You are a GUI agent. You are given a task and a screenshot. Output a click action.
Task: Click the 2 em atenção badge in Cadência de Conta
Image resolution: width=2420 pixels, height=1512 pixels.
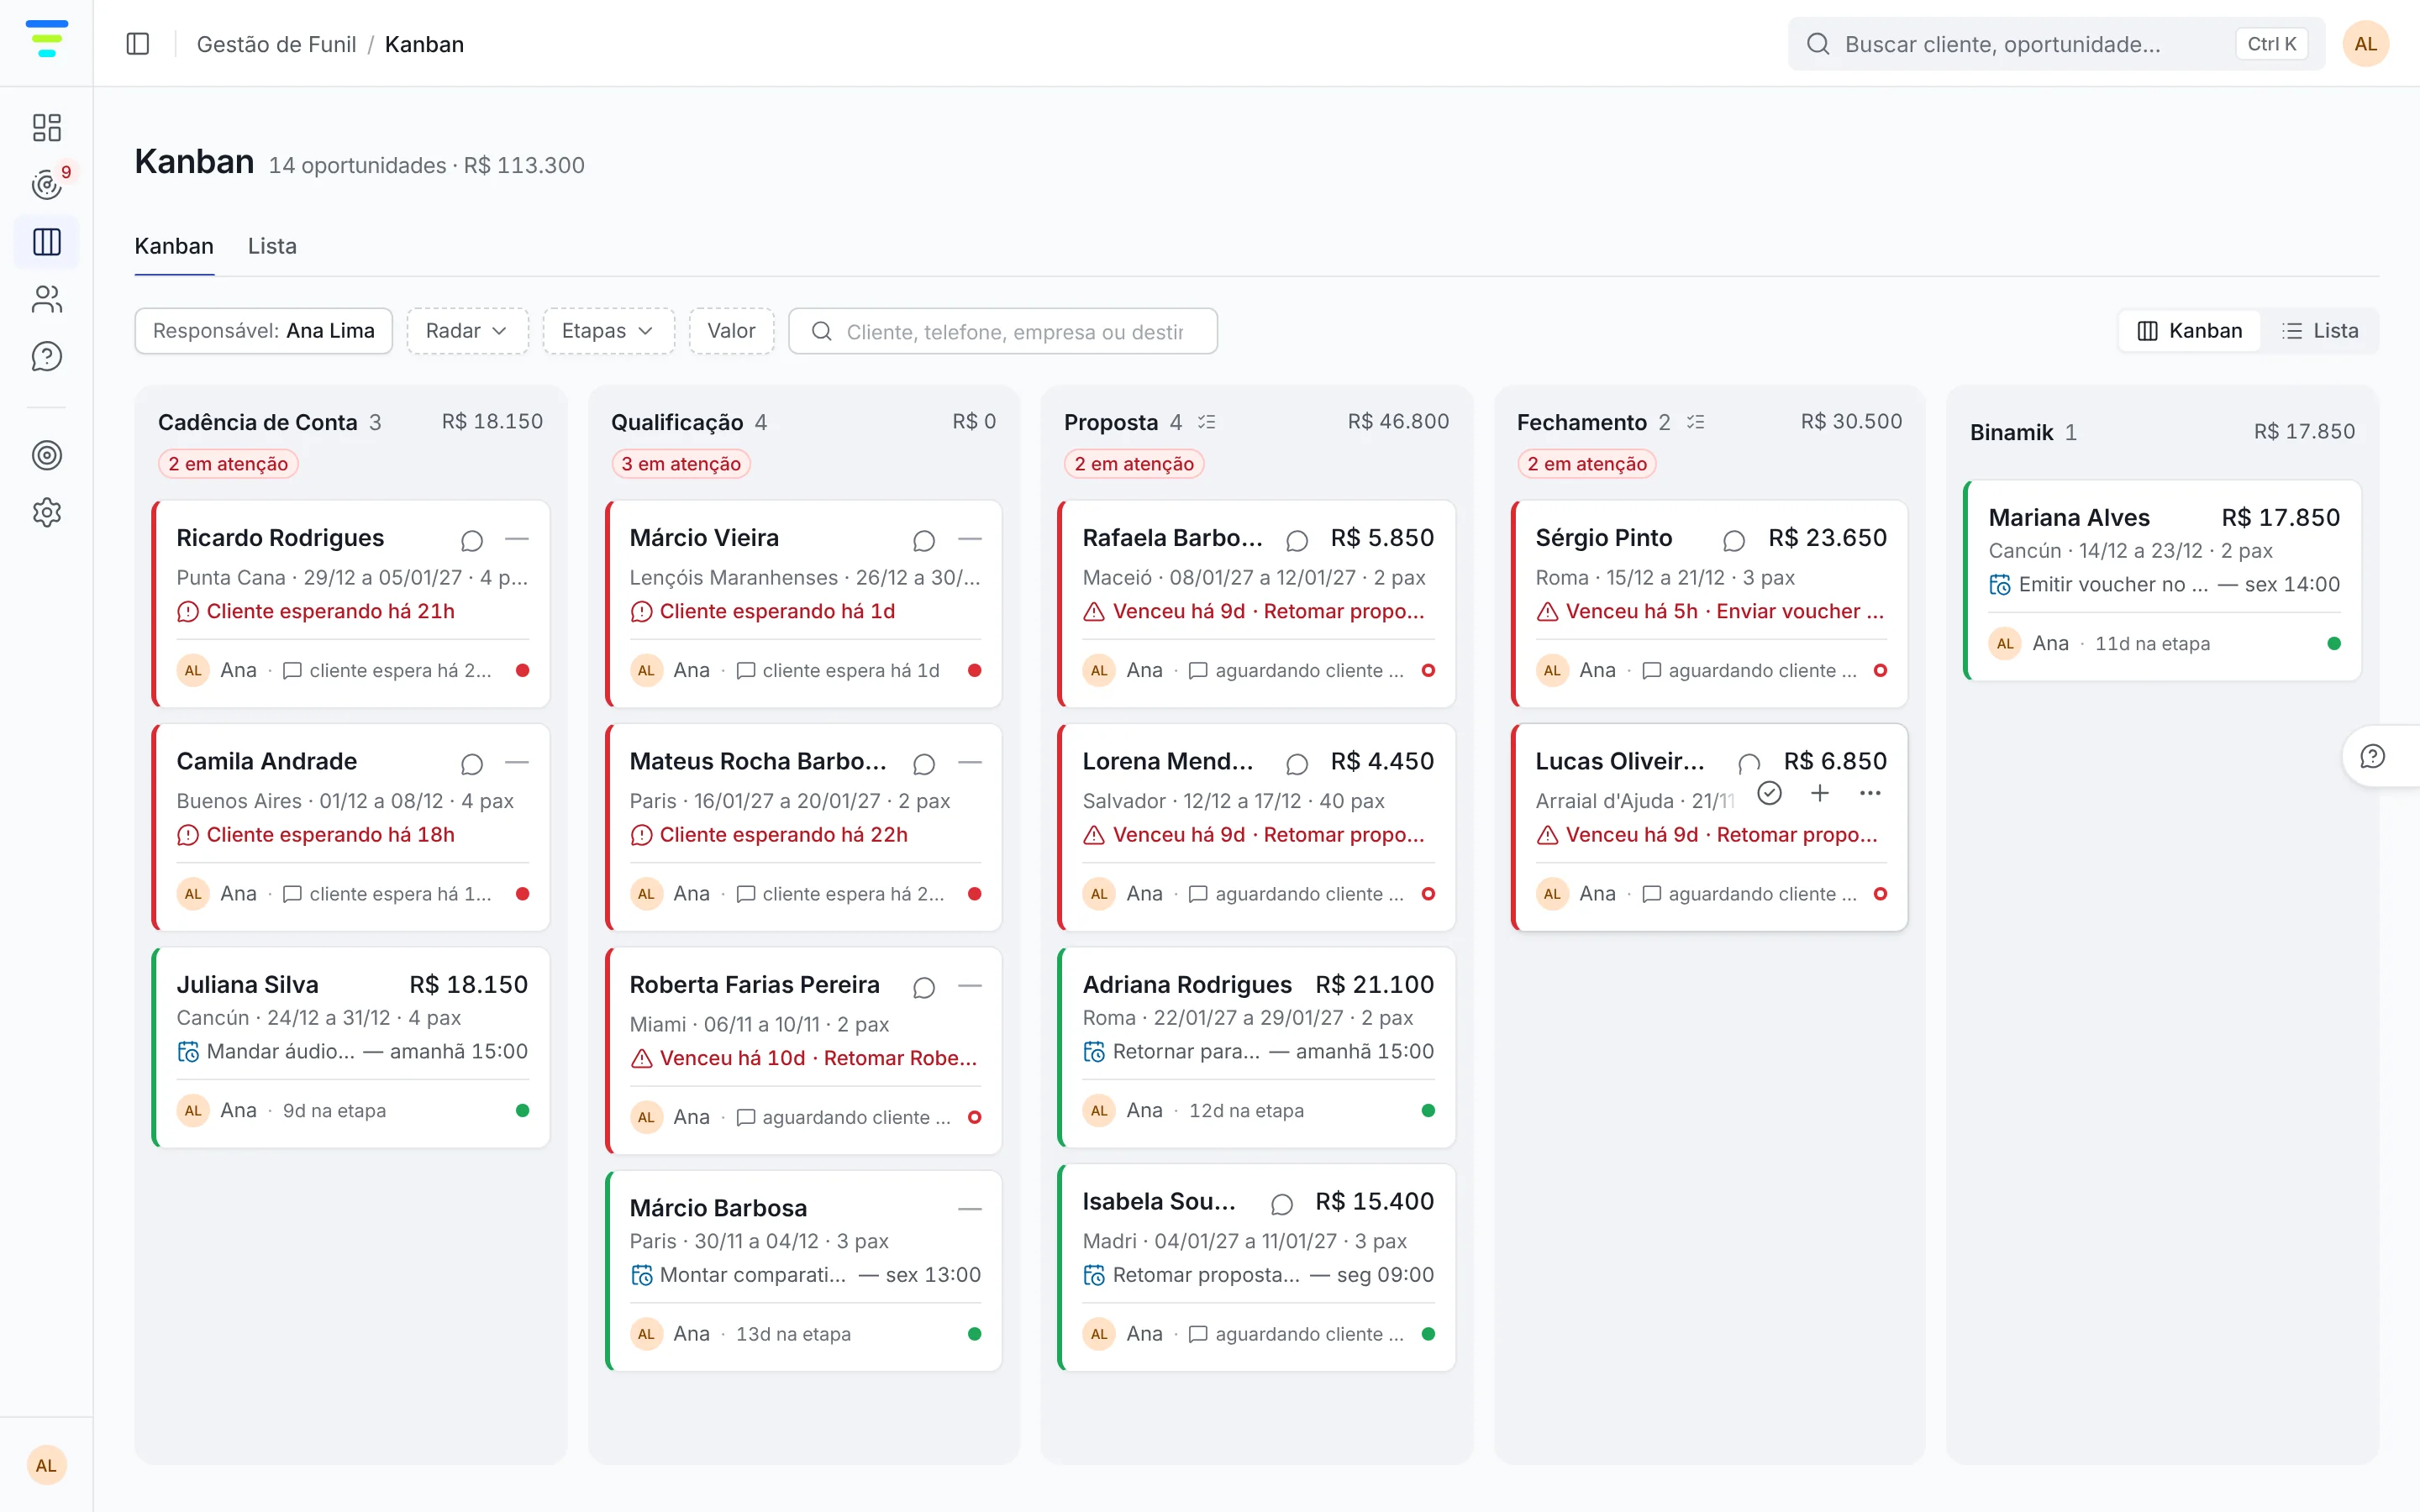(228, 464)
